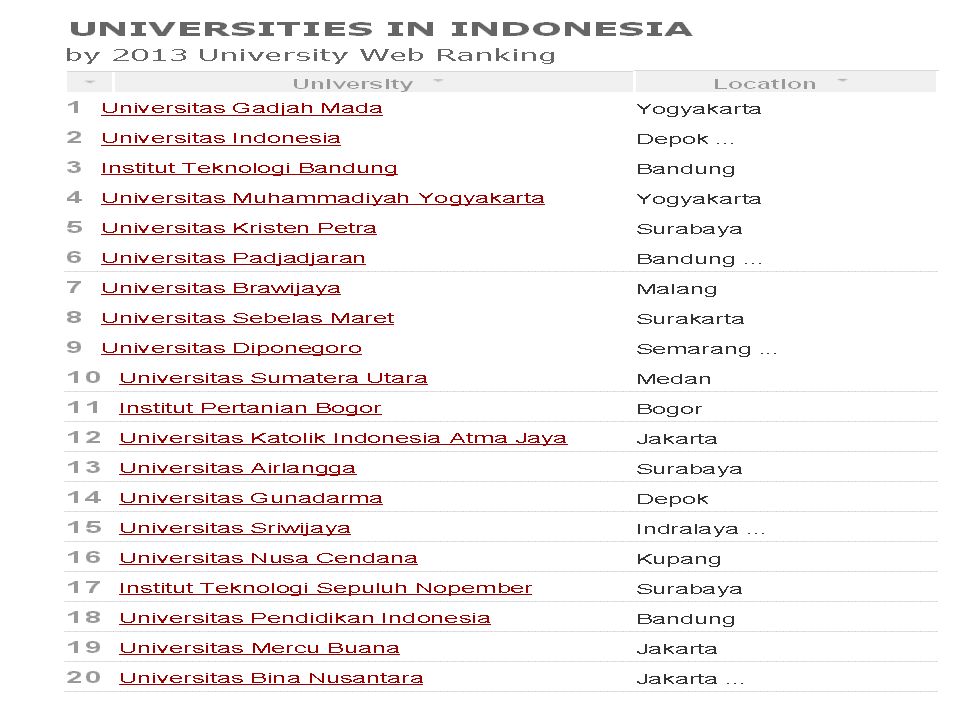
Task: Visit Universitas Diponegoro link
Action: pyautogui.click(x=231, y=348)
